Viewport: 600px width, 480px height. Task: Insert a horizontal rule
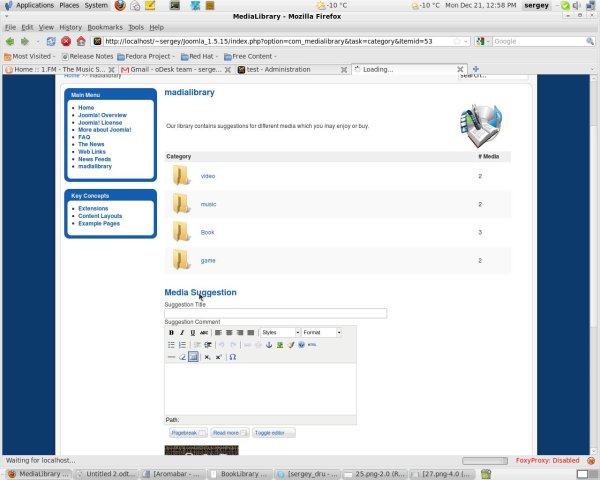coord(171,357)
